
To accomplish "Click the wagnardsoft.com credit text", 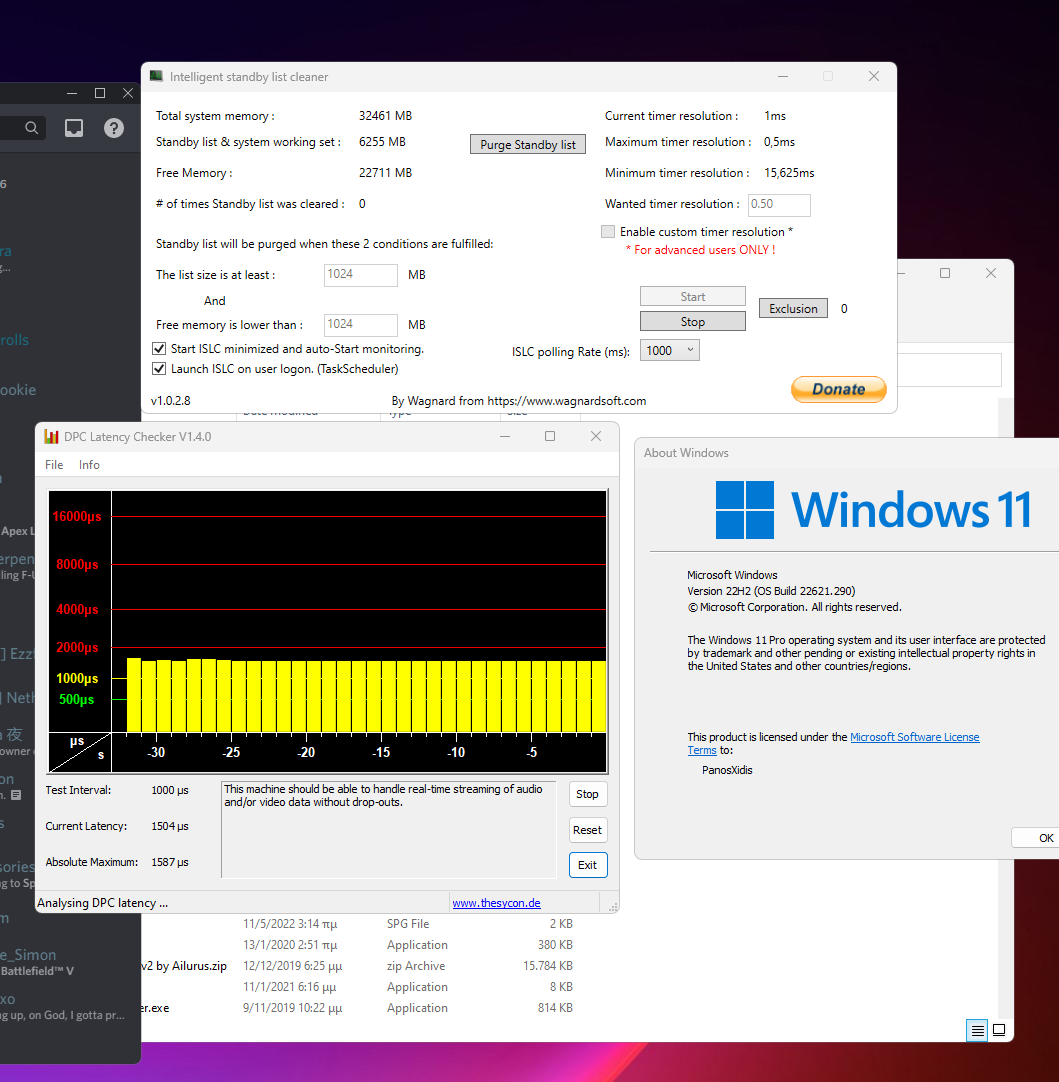I will (x=519, y=401).
